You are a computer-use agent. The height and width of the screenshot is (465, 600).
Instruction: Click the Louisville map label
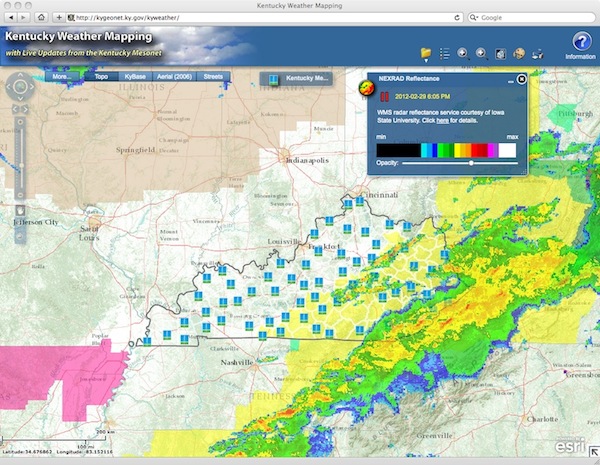tap(284, 241)
